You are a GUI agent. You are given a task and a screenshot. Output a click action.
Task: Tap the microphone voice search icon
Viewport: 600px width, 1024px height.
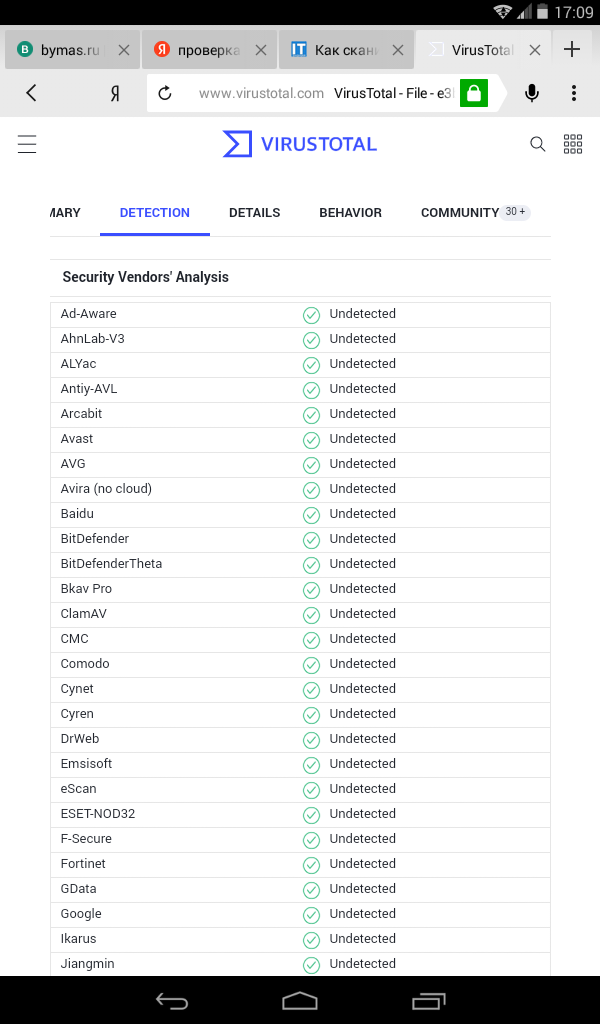point(532,93)
